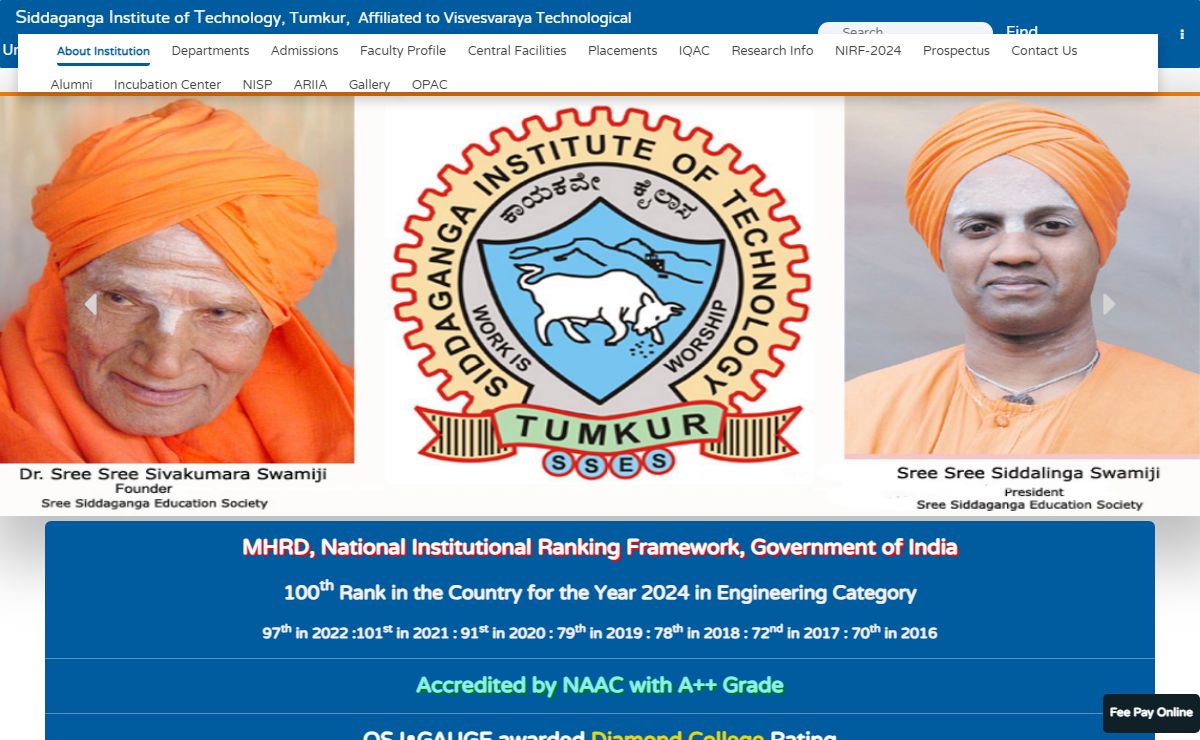Screen dimensions: 1200x740
Task: Click the Dr. Sree Sree Sivakumara Swamiji photo
Action: coord(177,280)
